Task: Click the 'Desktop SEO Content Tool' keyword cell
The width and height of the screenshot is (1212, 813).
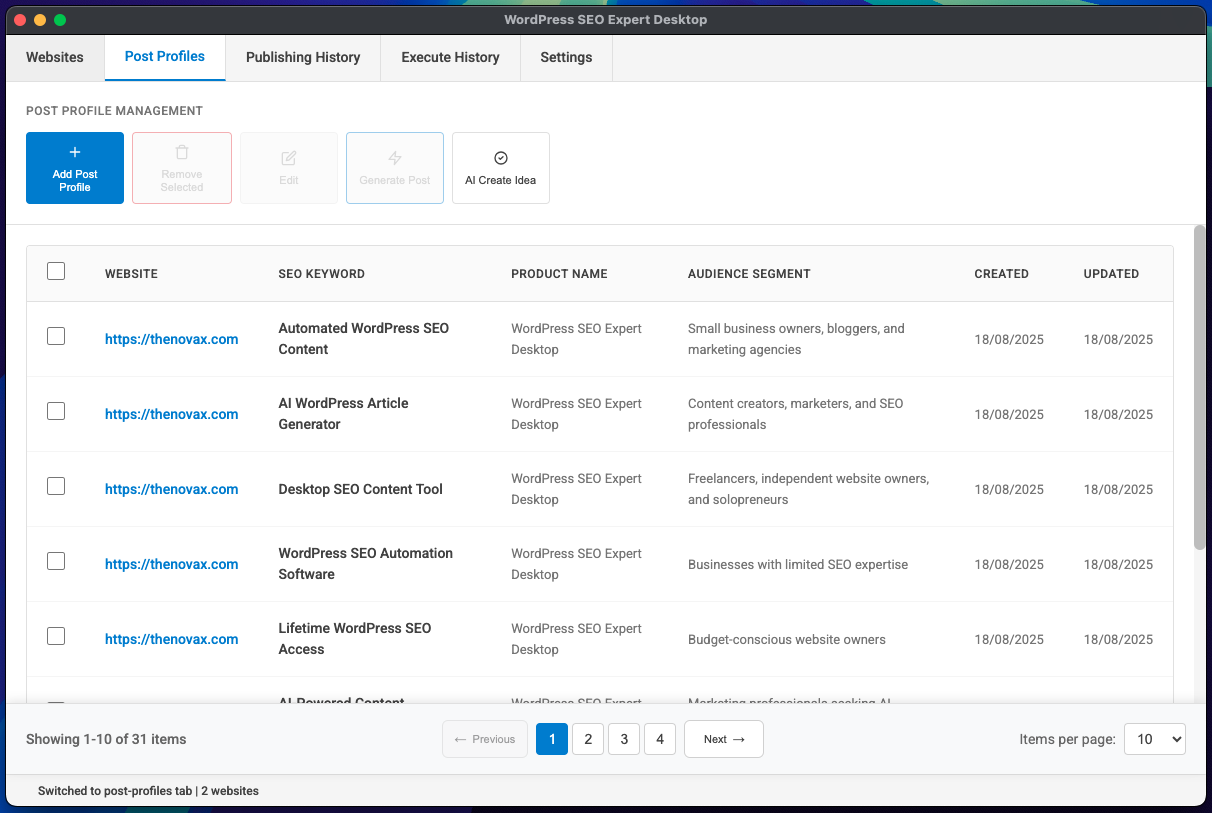Action: click(x=360, y=489)
